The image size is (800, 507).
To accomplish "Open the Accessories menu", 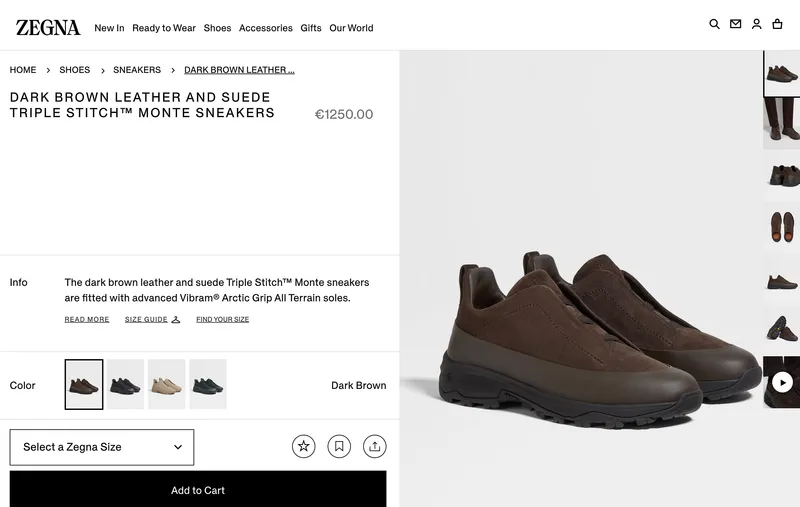I will coord(266,28).
